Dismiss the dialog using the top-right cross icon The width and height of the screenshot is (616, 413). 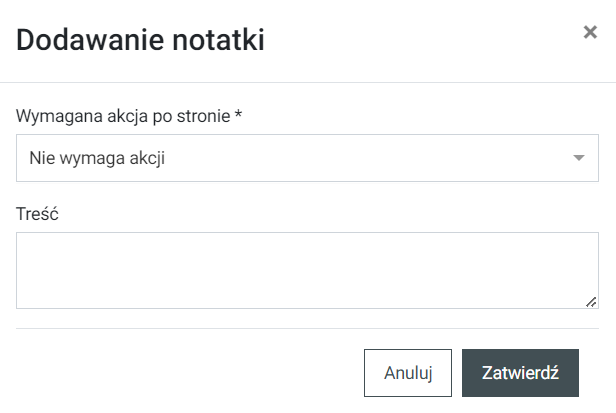click(590, 32)
